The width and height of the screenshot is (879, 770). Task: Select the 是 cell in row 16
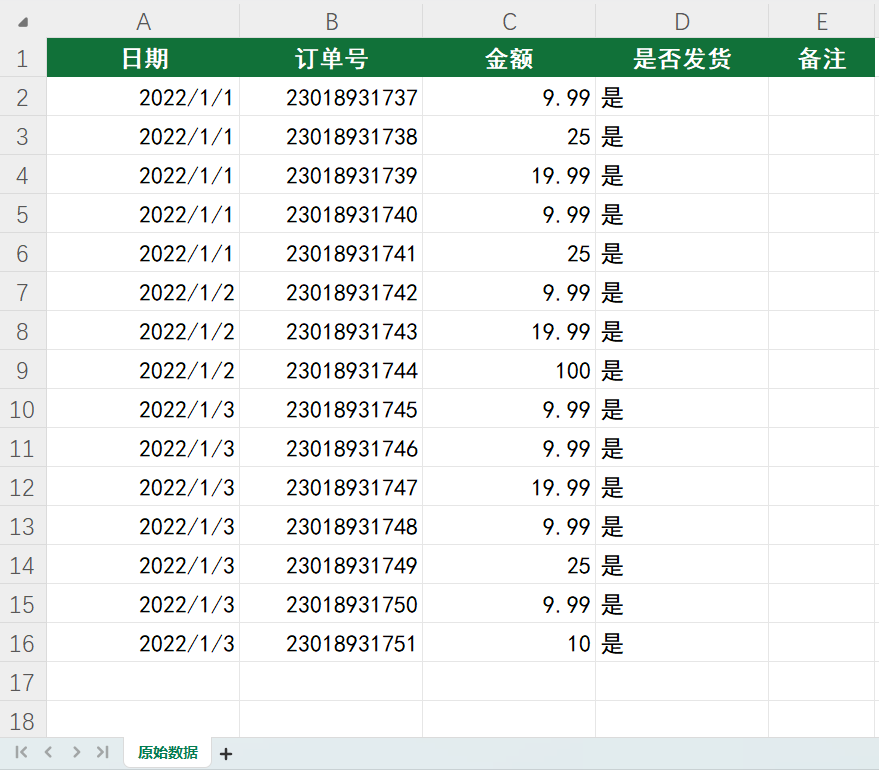click(682, 643)
